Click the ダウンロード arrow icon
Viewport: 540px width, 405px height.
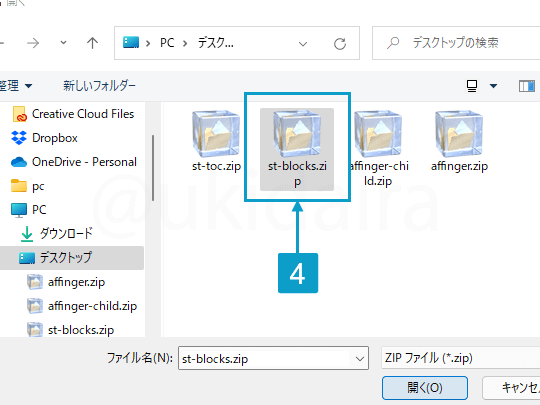27,234
